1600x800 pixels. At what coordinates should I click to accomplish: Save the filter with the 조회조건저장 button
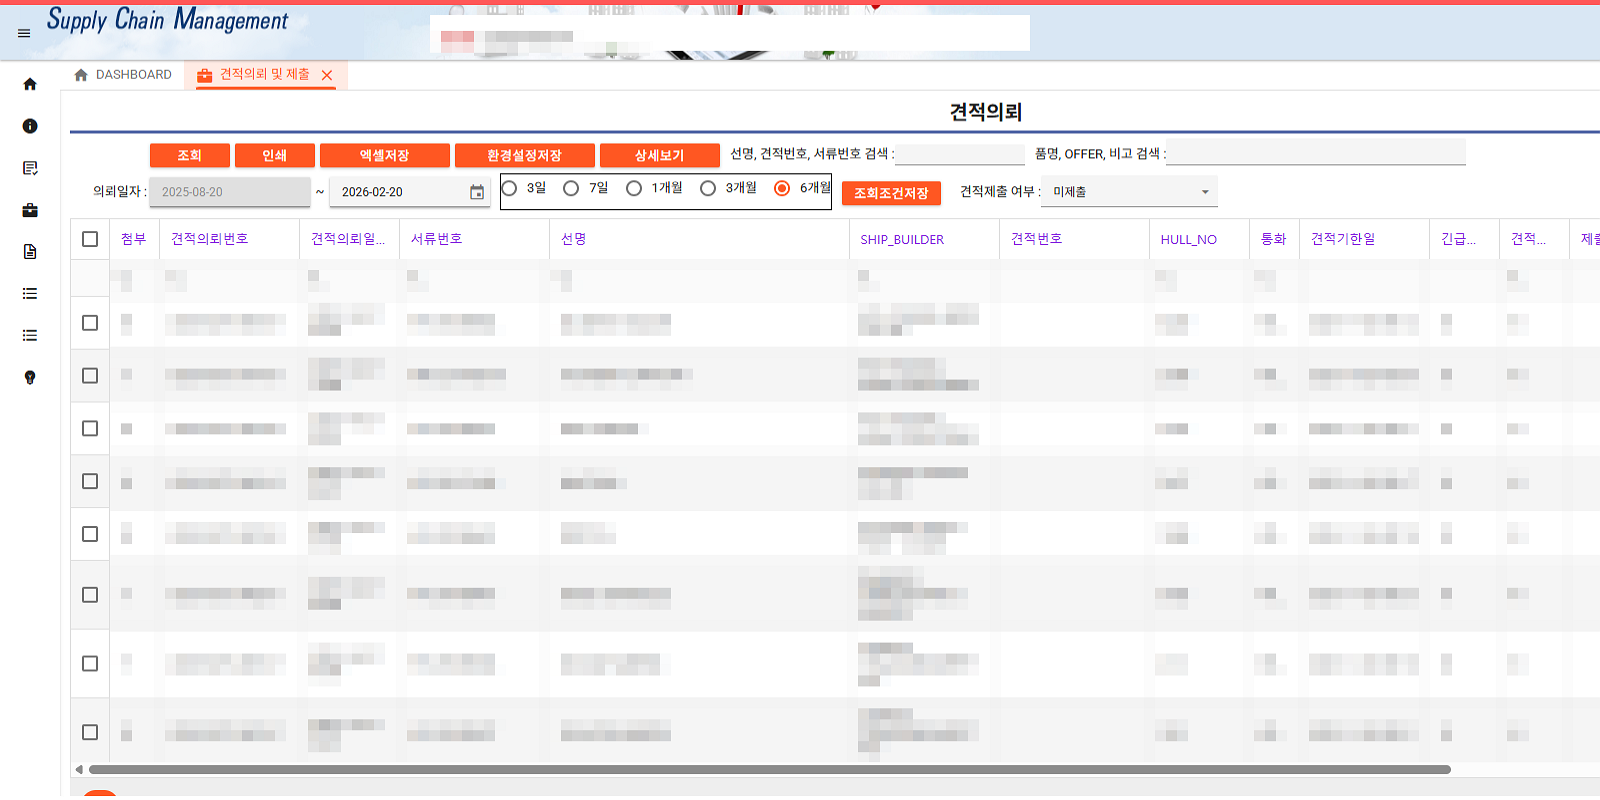pyautogui.click(x=891, y=193)
